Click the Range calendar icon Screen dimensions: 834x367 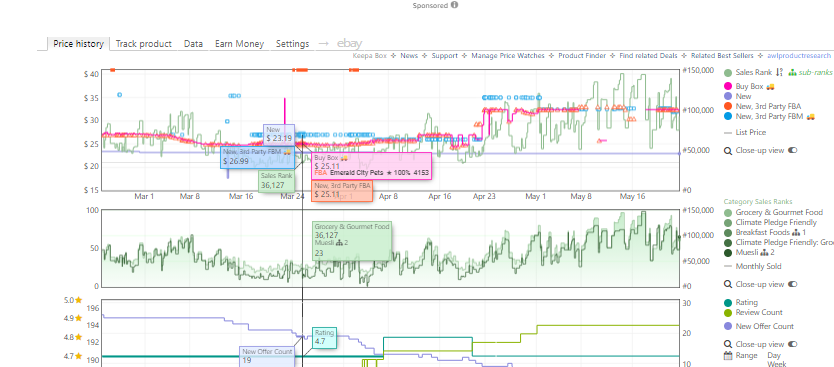click(728, 355)
